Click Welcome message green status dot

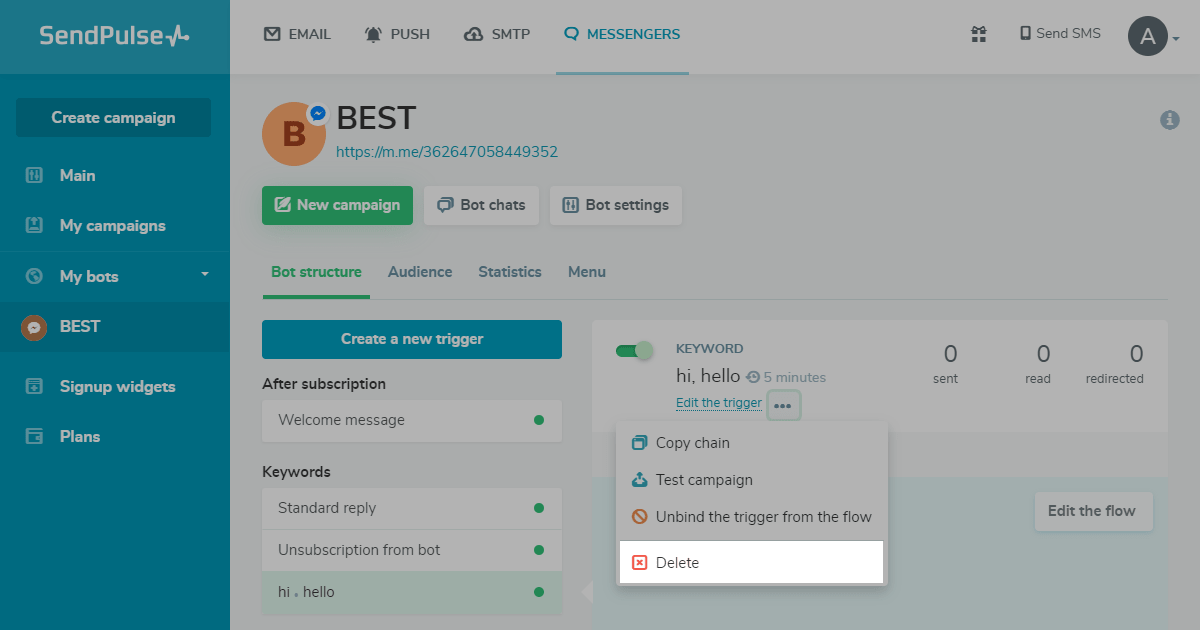539,420
